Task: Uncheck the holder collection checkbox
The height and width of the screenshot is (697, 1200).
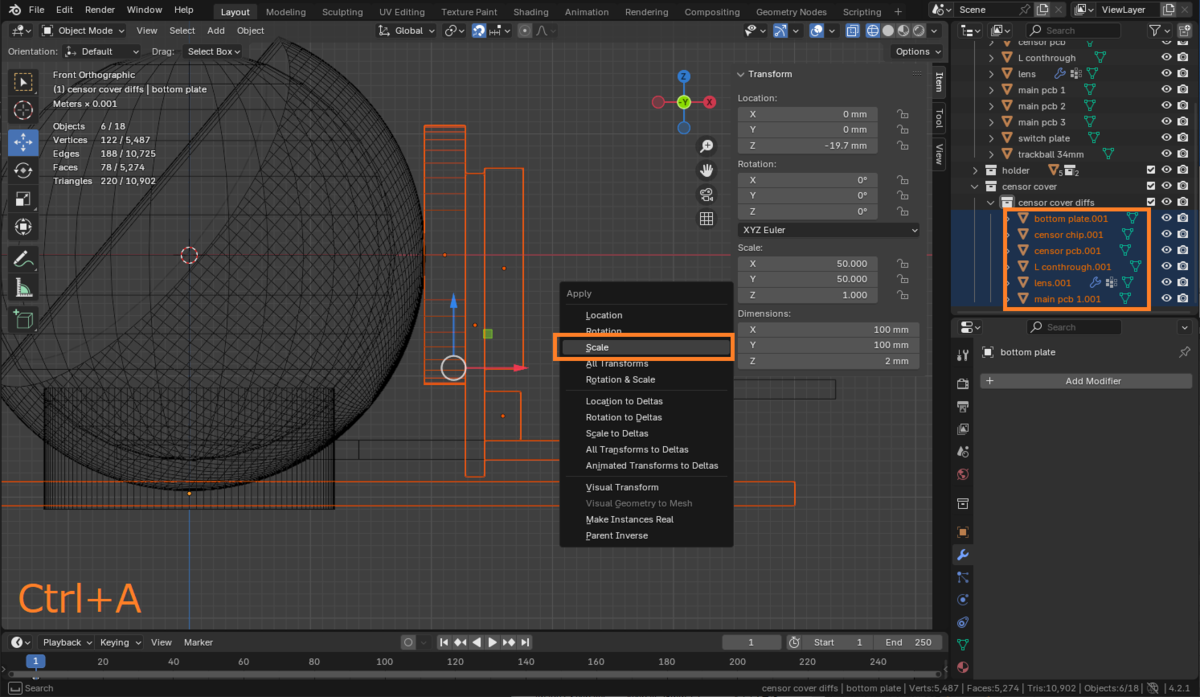Action: [x=1150, y=171]
